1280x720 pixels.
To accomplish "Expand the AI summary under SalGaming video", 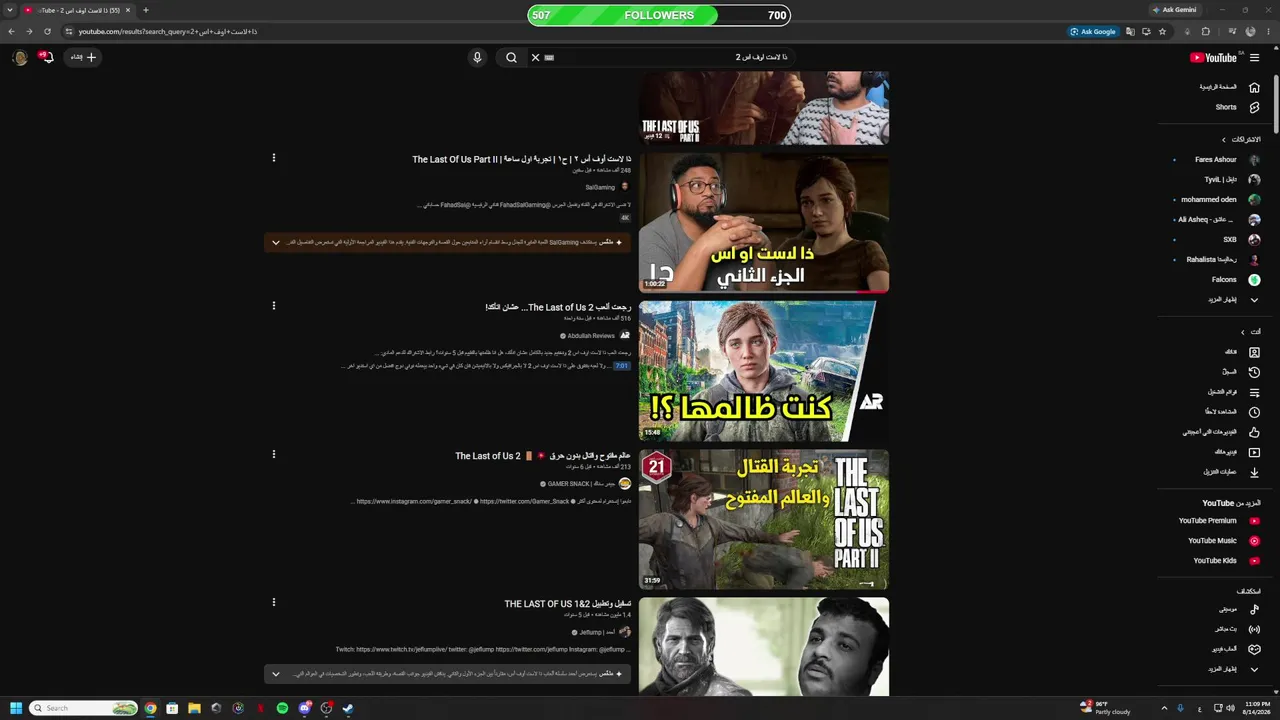I will tap(276, 242).
